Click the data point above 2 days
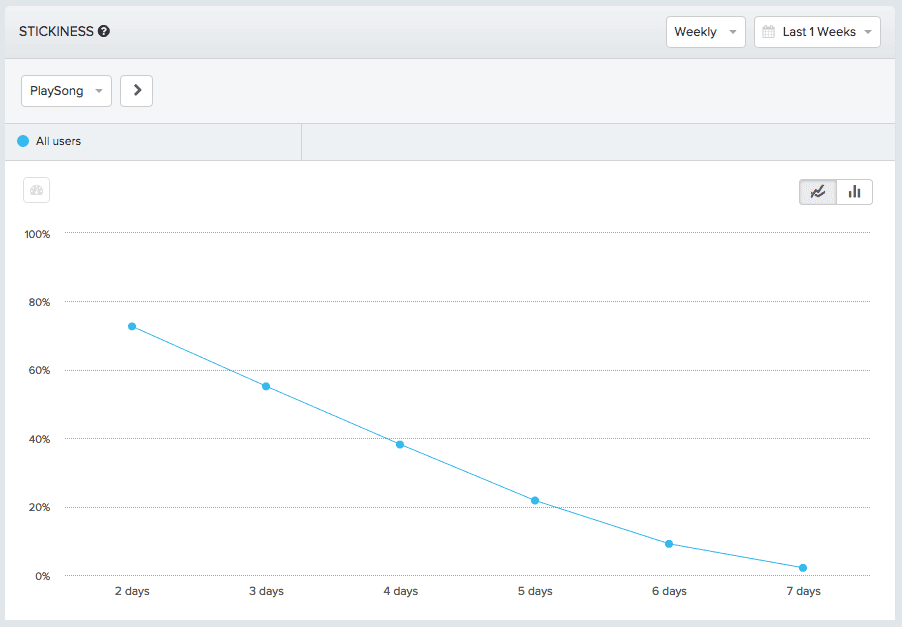This screenshot has width=902, height=627. 131,326
